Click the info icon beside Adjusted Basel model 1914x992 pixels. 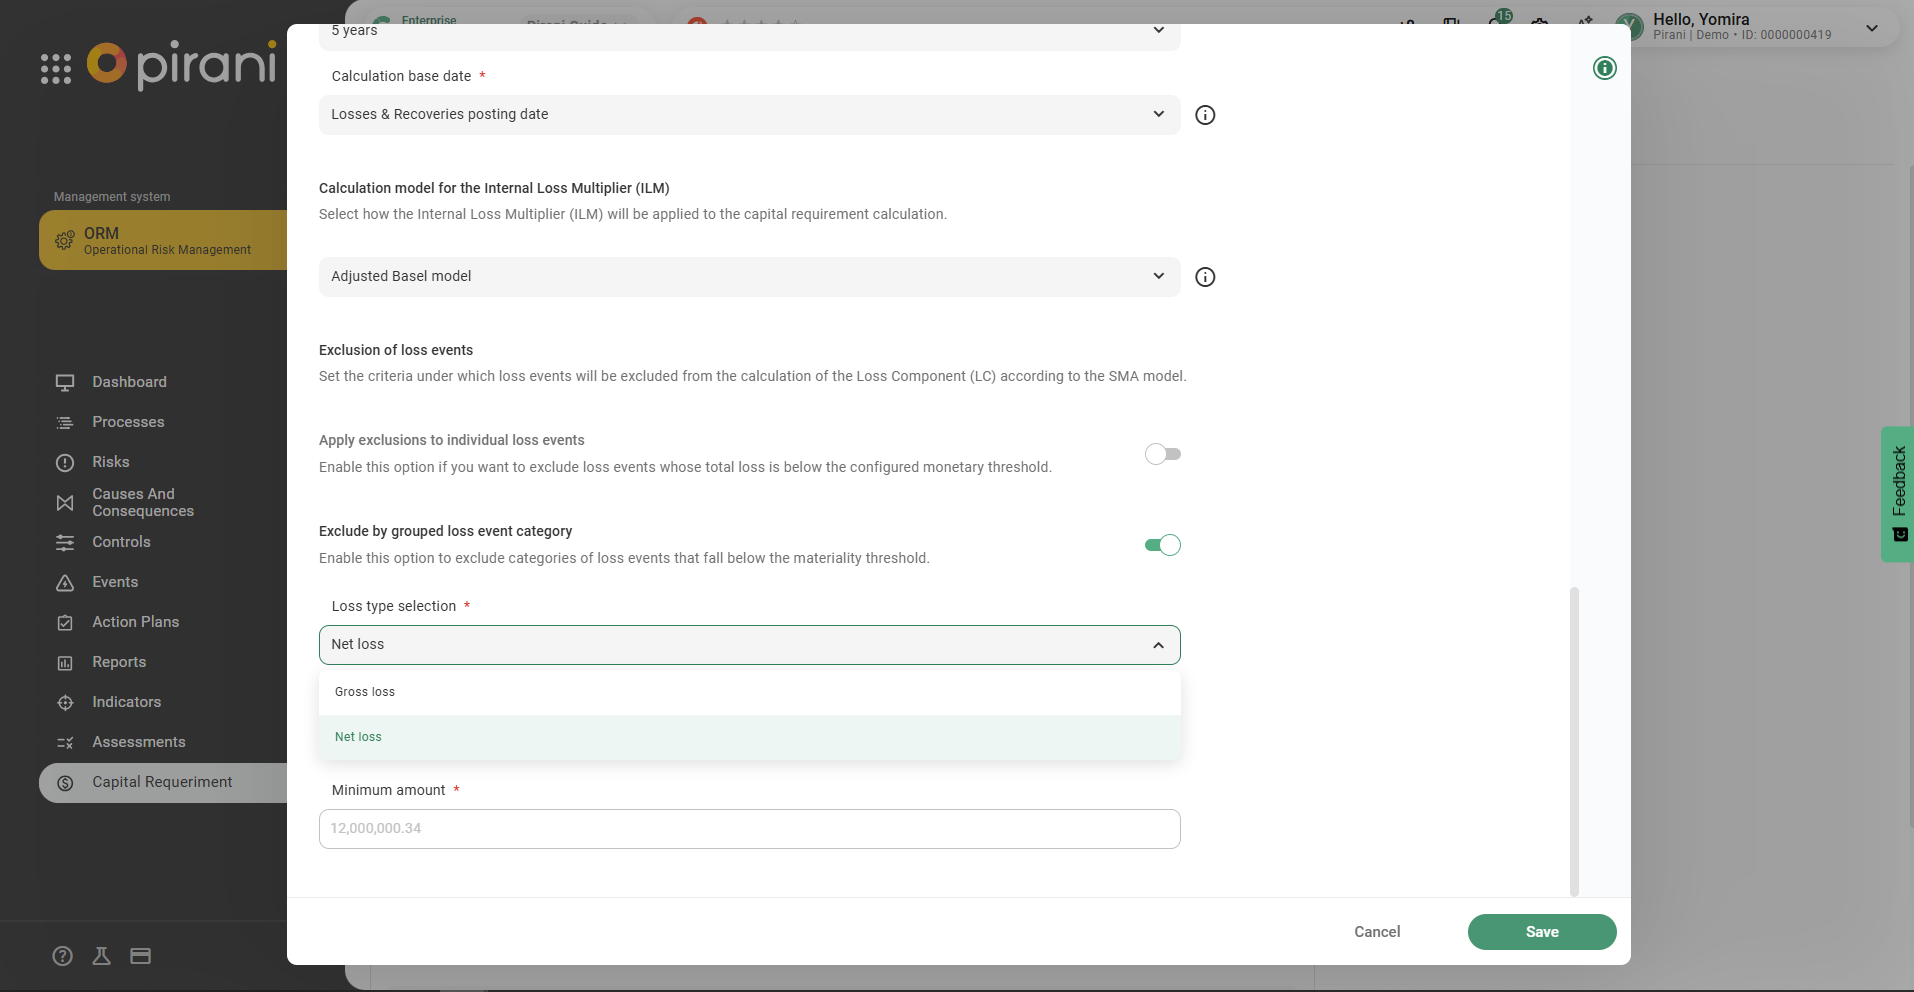(x=1205, y=277)
